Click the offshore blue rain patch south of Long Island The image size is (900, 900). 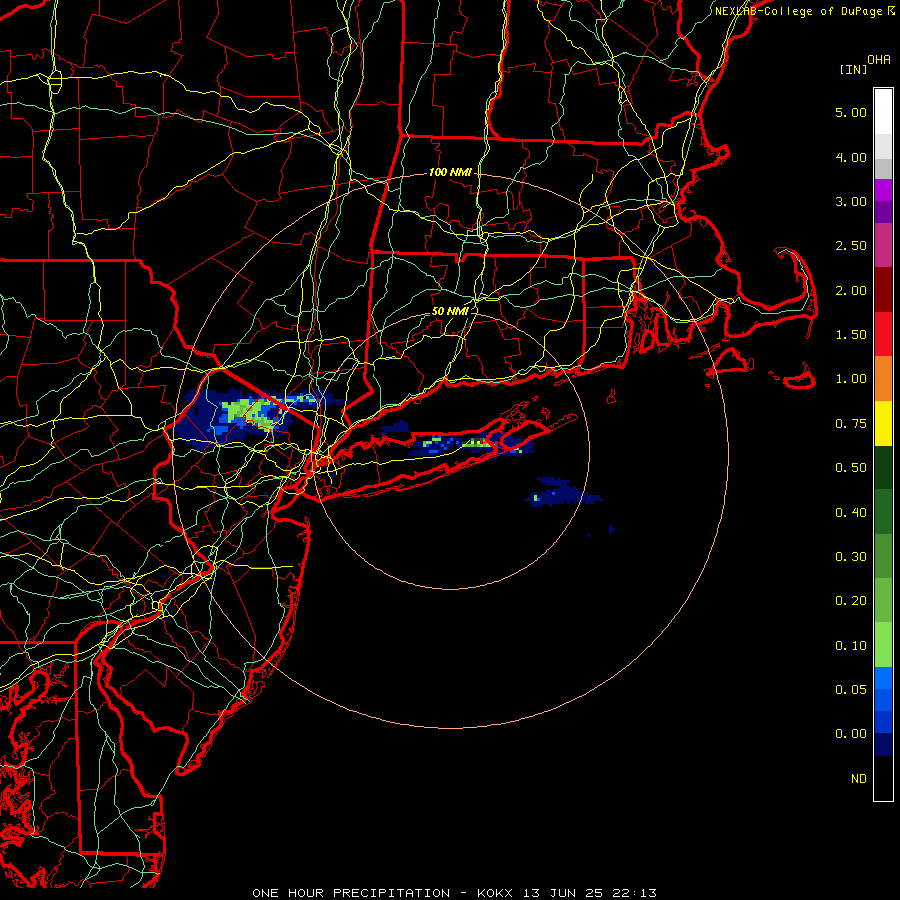[562, 492]
